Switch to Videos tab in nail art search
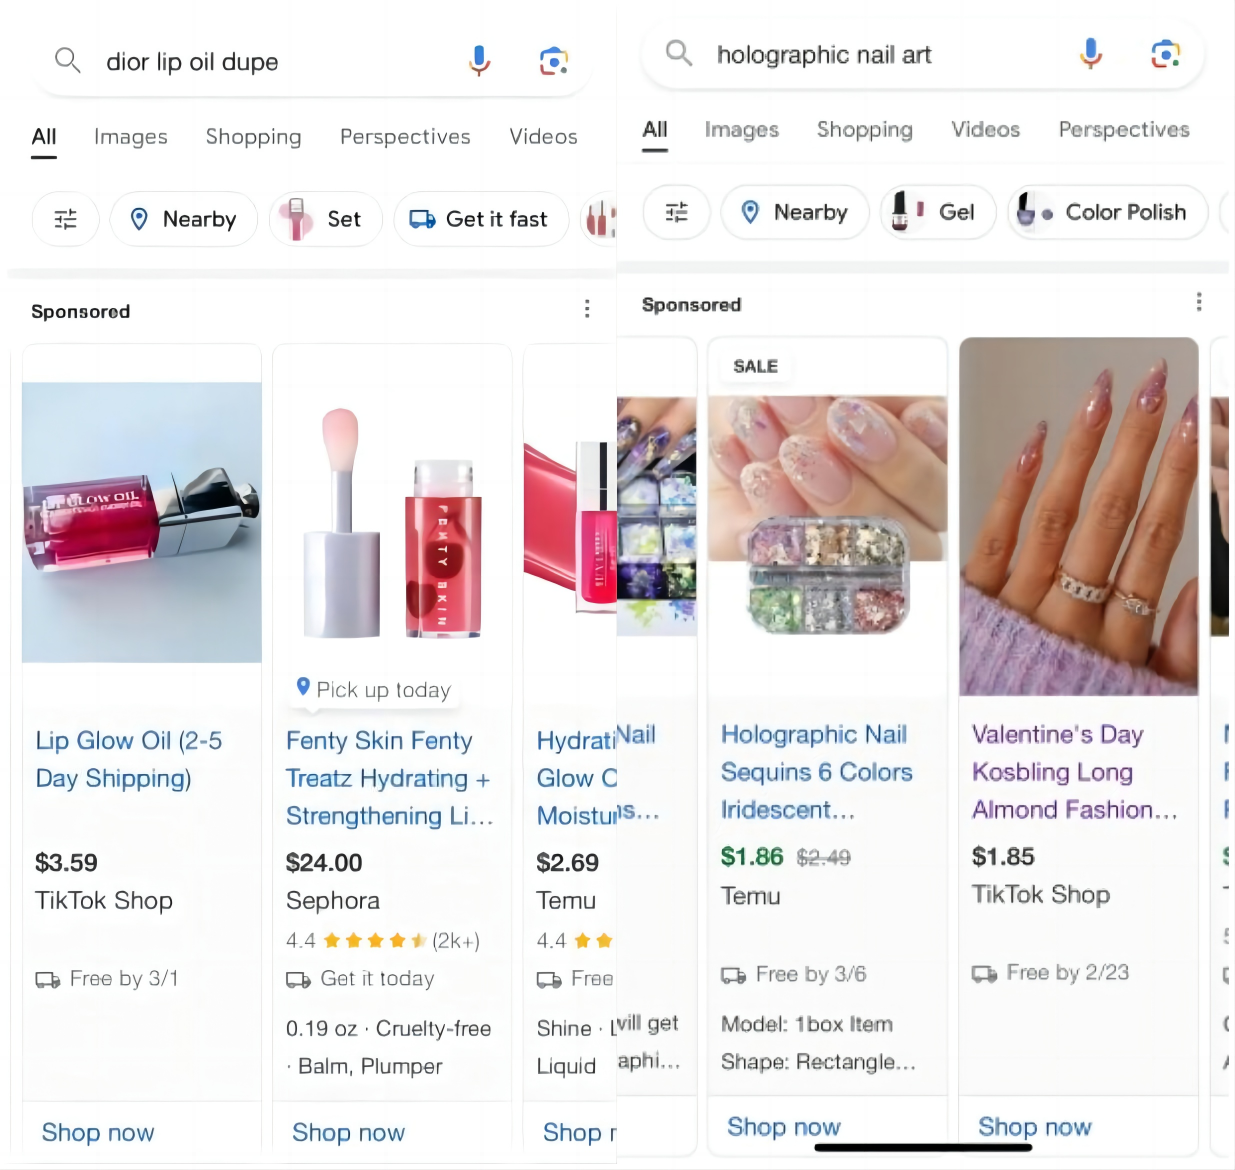 [x=985, y=130]
